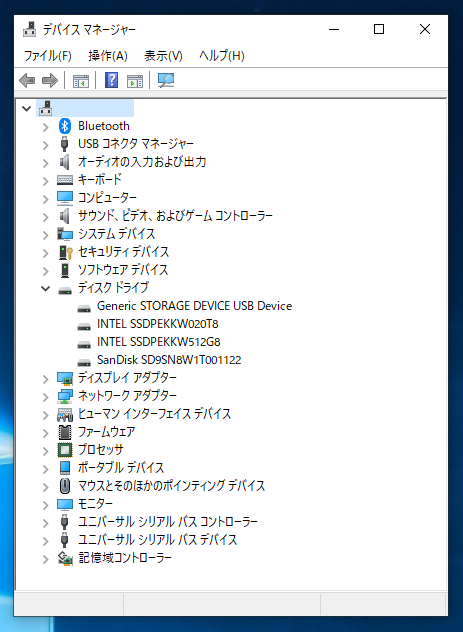Click the ソフトウェア デバイス icon
The image size is (463, 632).
pyautogui.click(x=64, y=270)
